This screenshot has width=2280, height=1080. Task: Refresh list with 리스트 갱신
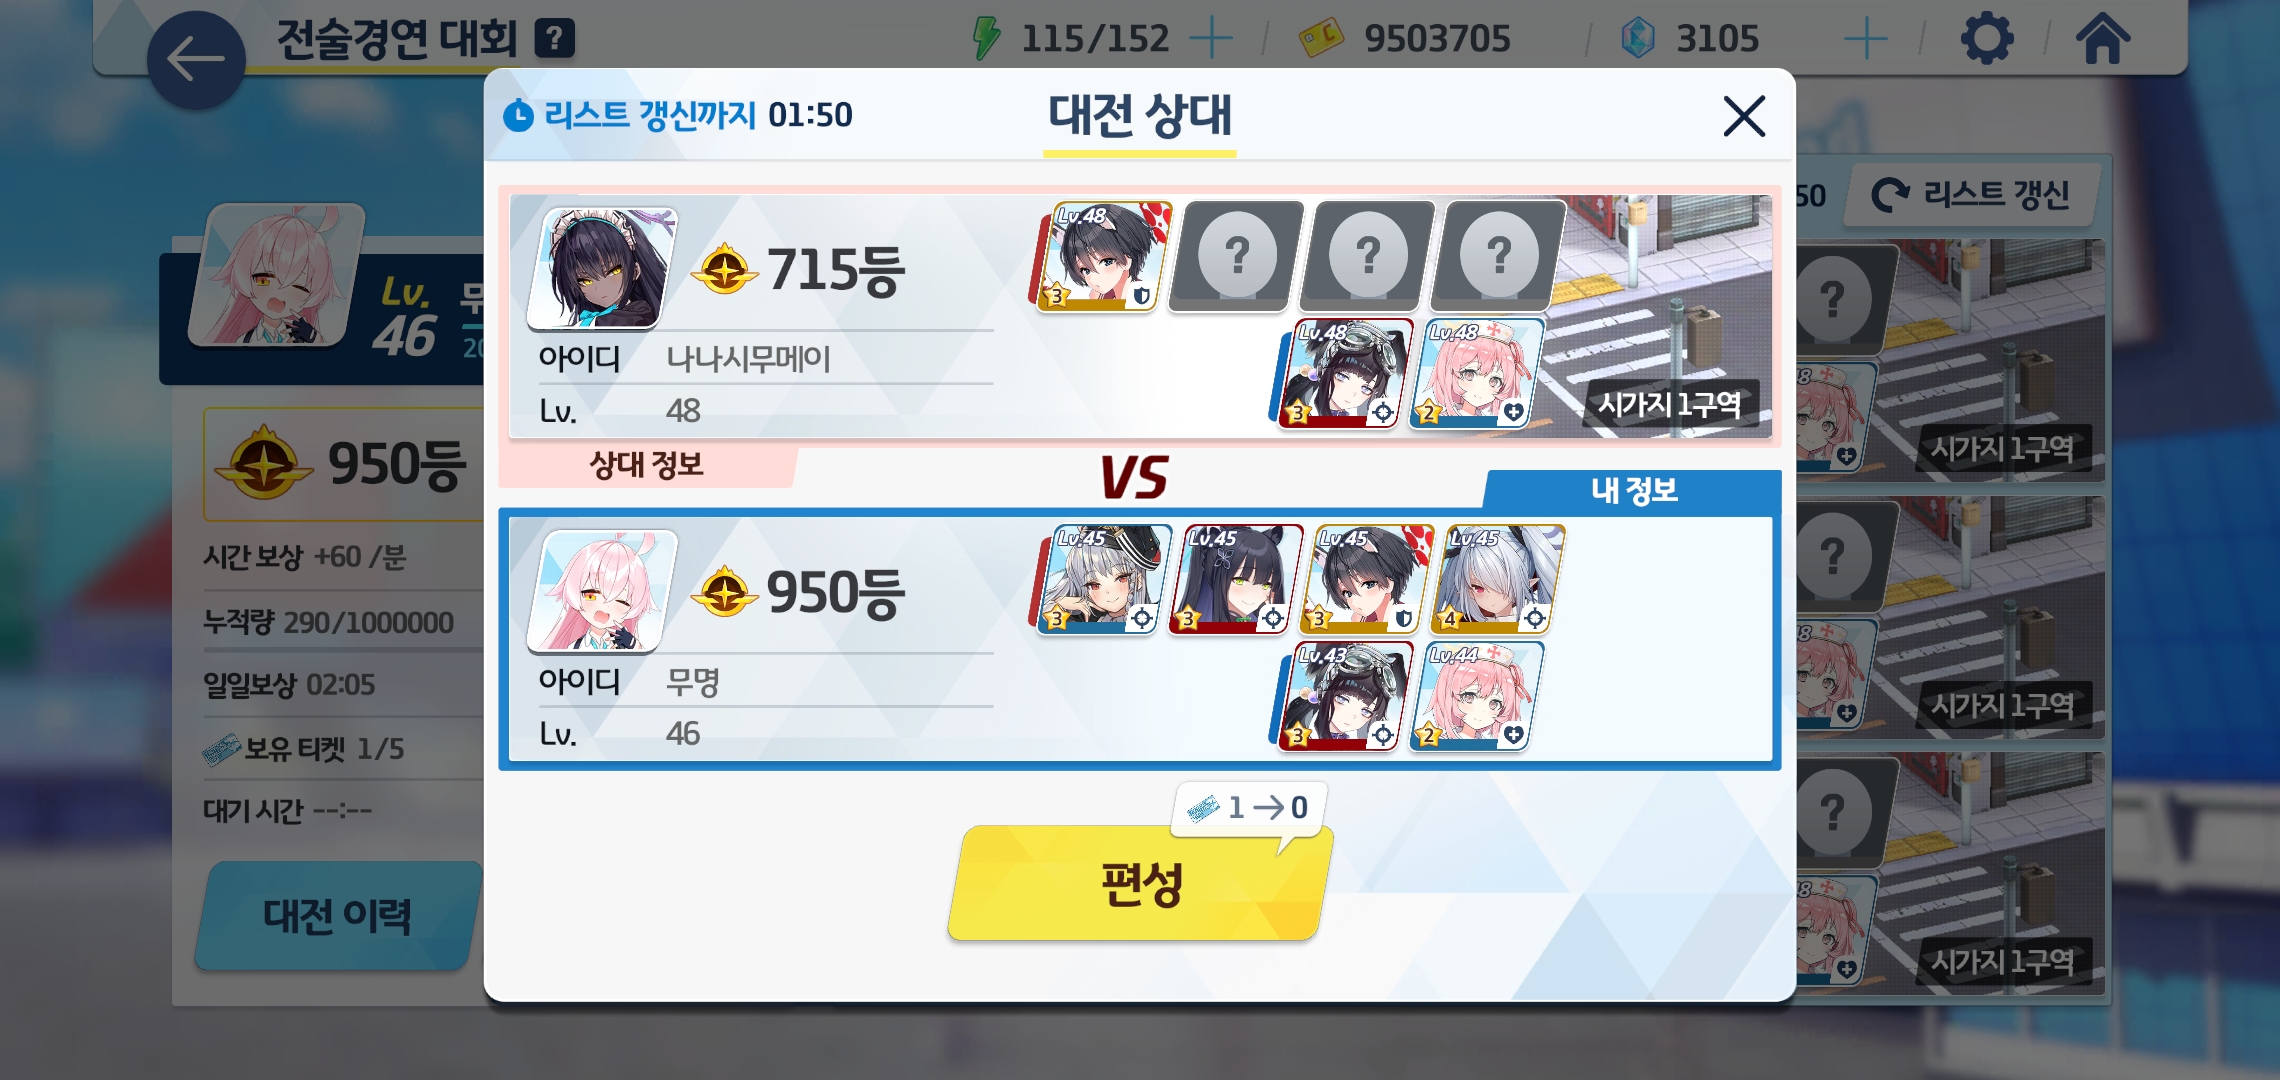[x=1970, y=194]
